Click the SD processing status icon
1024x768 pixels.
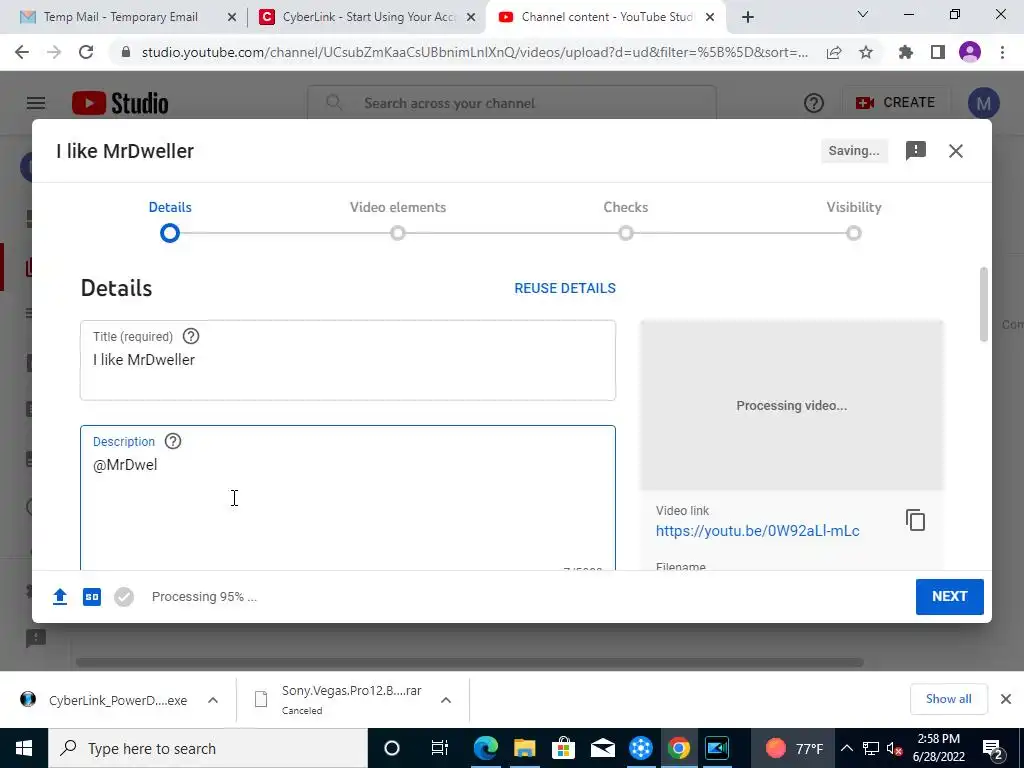point(92,597)
